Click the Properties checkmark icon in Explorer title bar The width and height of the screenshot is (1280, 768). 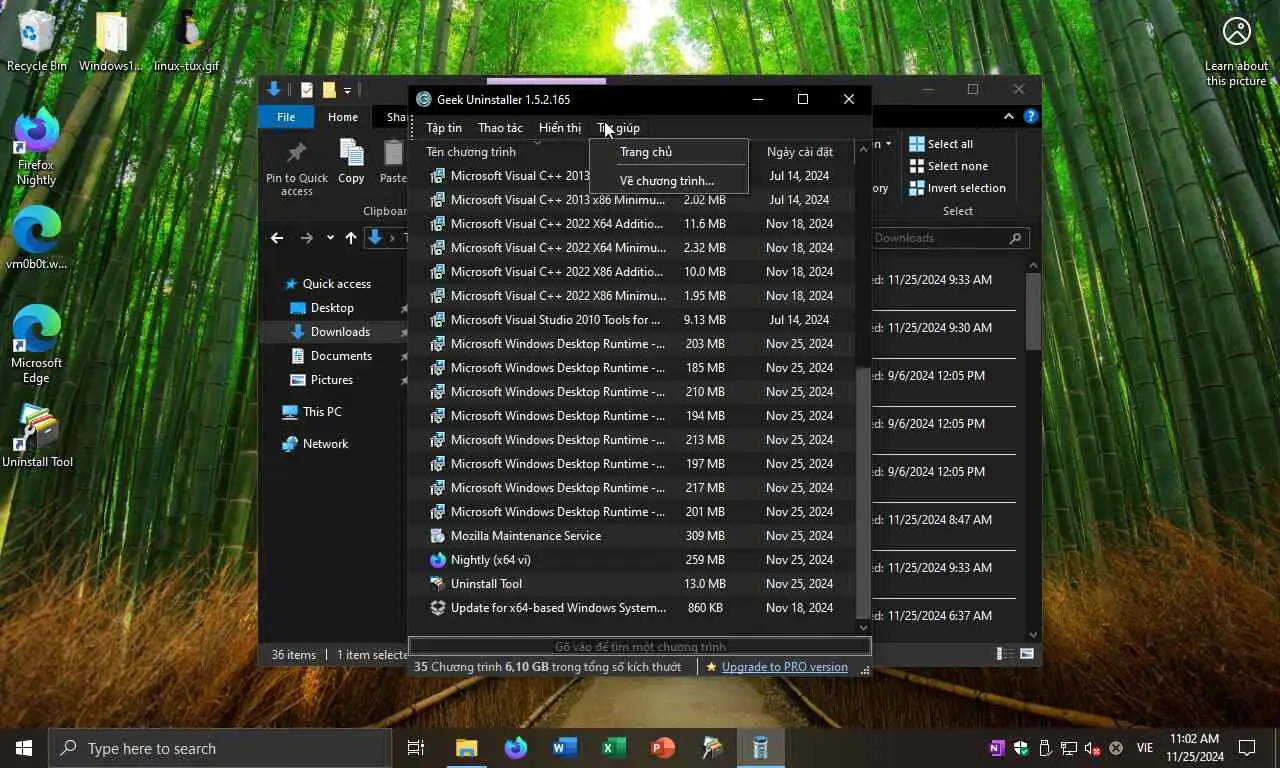[x=307, y=90]
